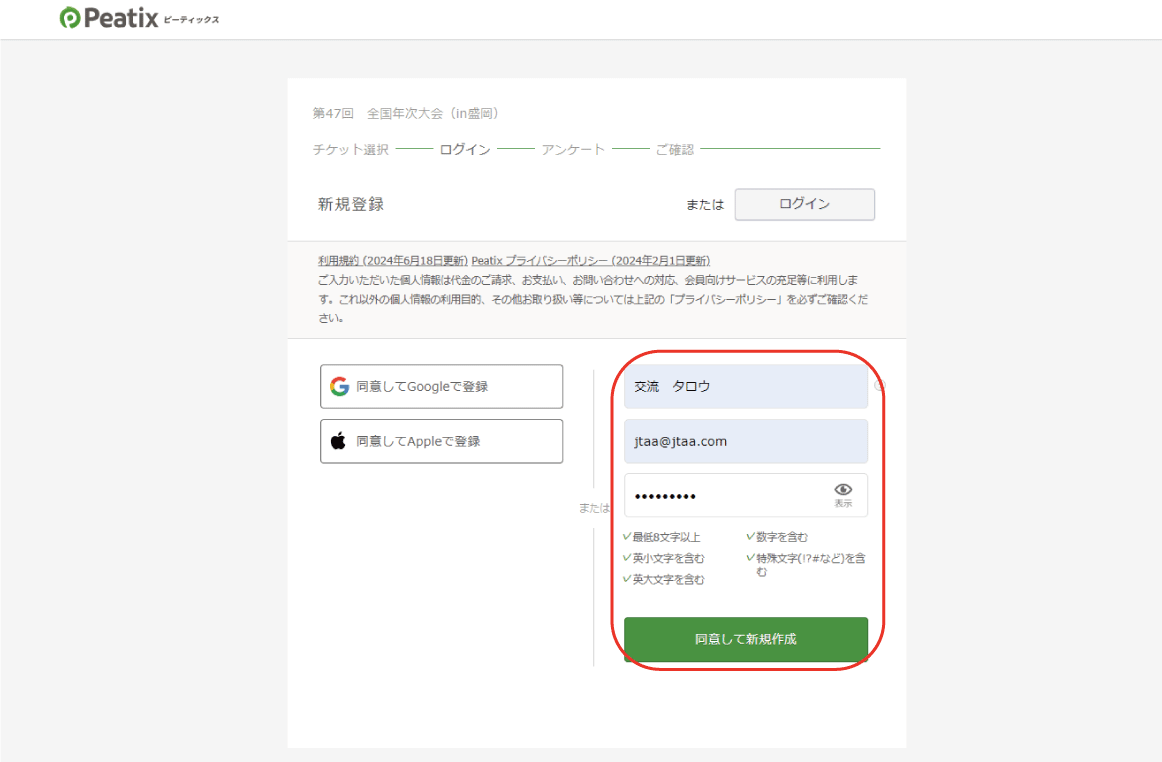Viewport: 1162px width, 762px height.
Task: Click the help icon beside the name field
Action: [879, 385]
